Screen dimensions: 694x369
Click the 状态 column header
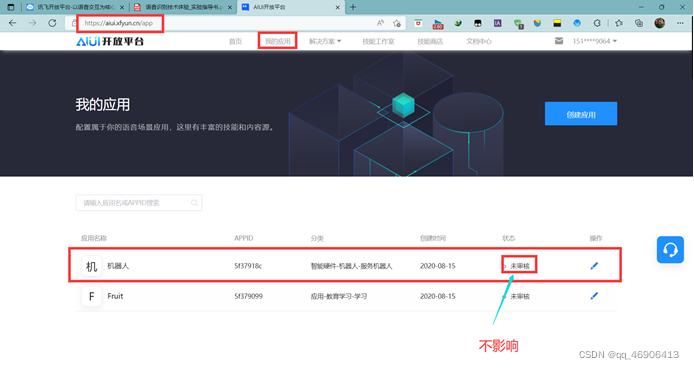pyautogui.click(x=509, y=238)
